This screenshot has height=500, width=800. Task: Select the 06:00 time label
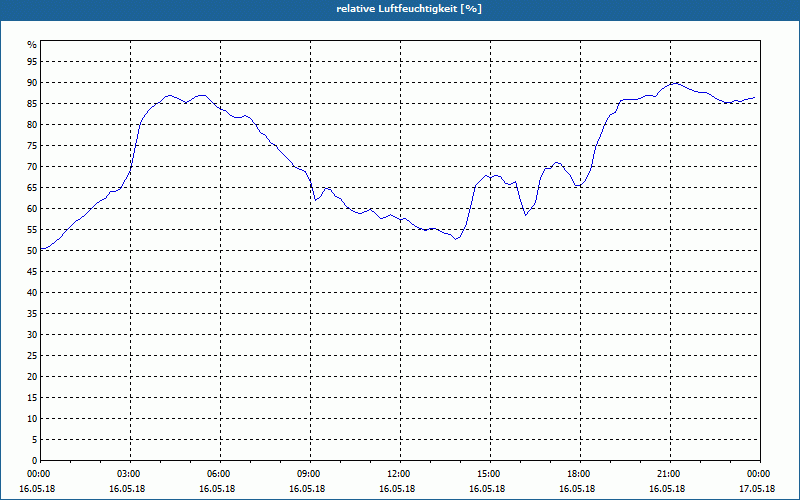pos(220,474)
